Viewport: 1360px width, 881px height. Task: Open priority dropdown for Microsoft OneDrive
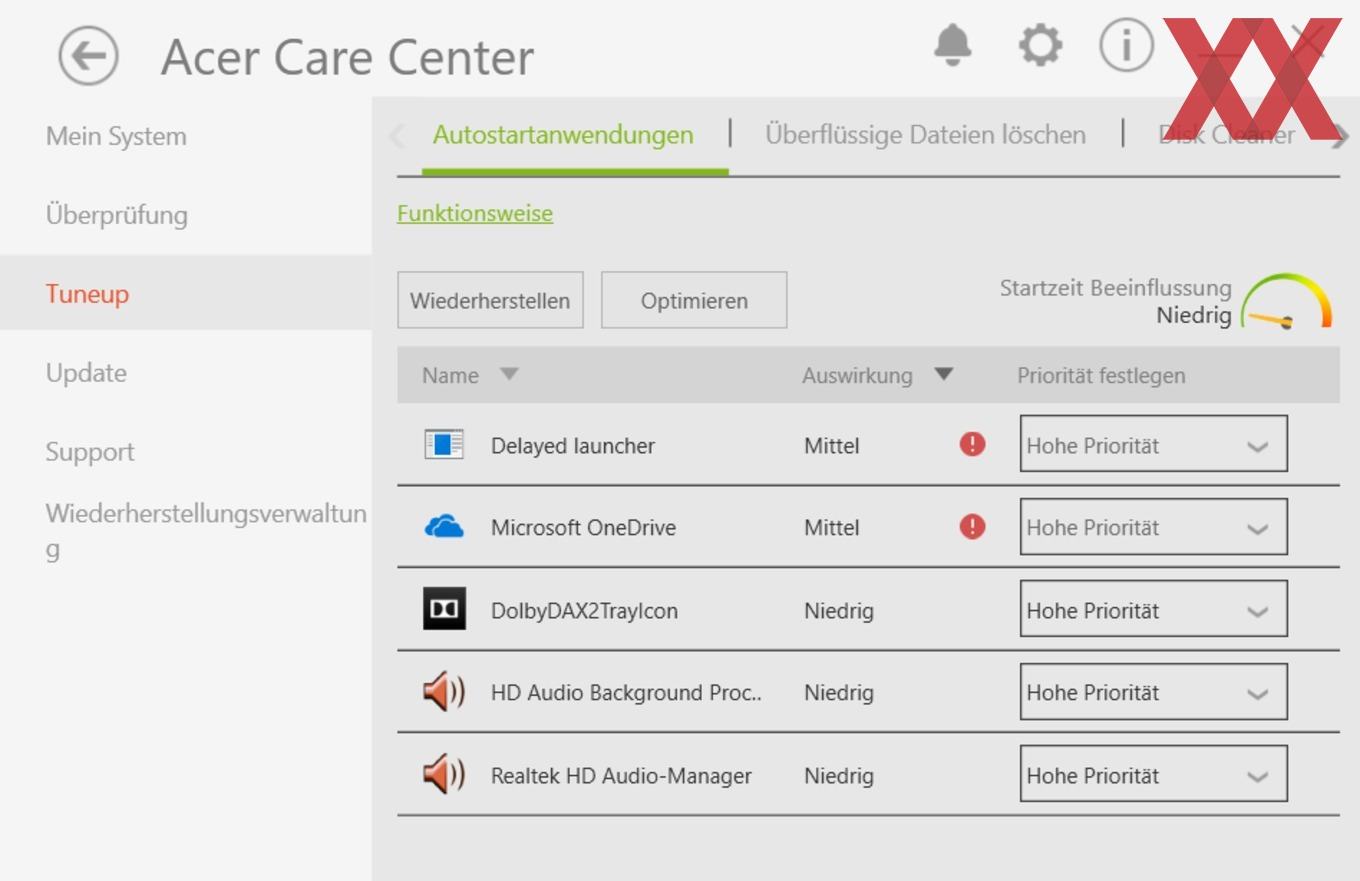[x=1153, y=527]
